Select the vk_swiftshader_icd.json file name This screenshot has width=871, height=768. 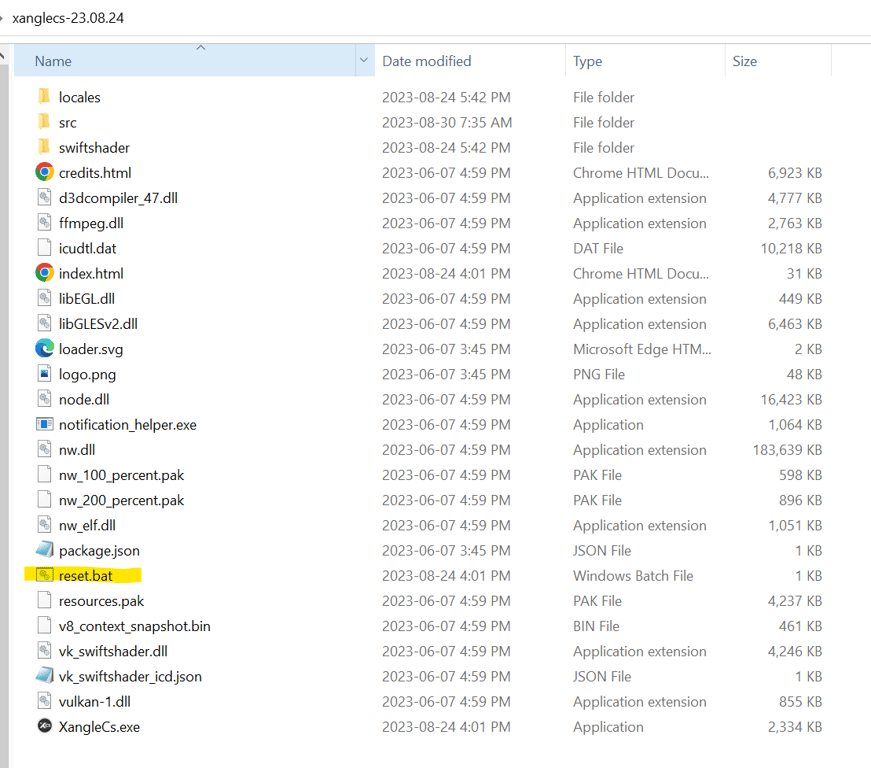(x=130, y=676)
